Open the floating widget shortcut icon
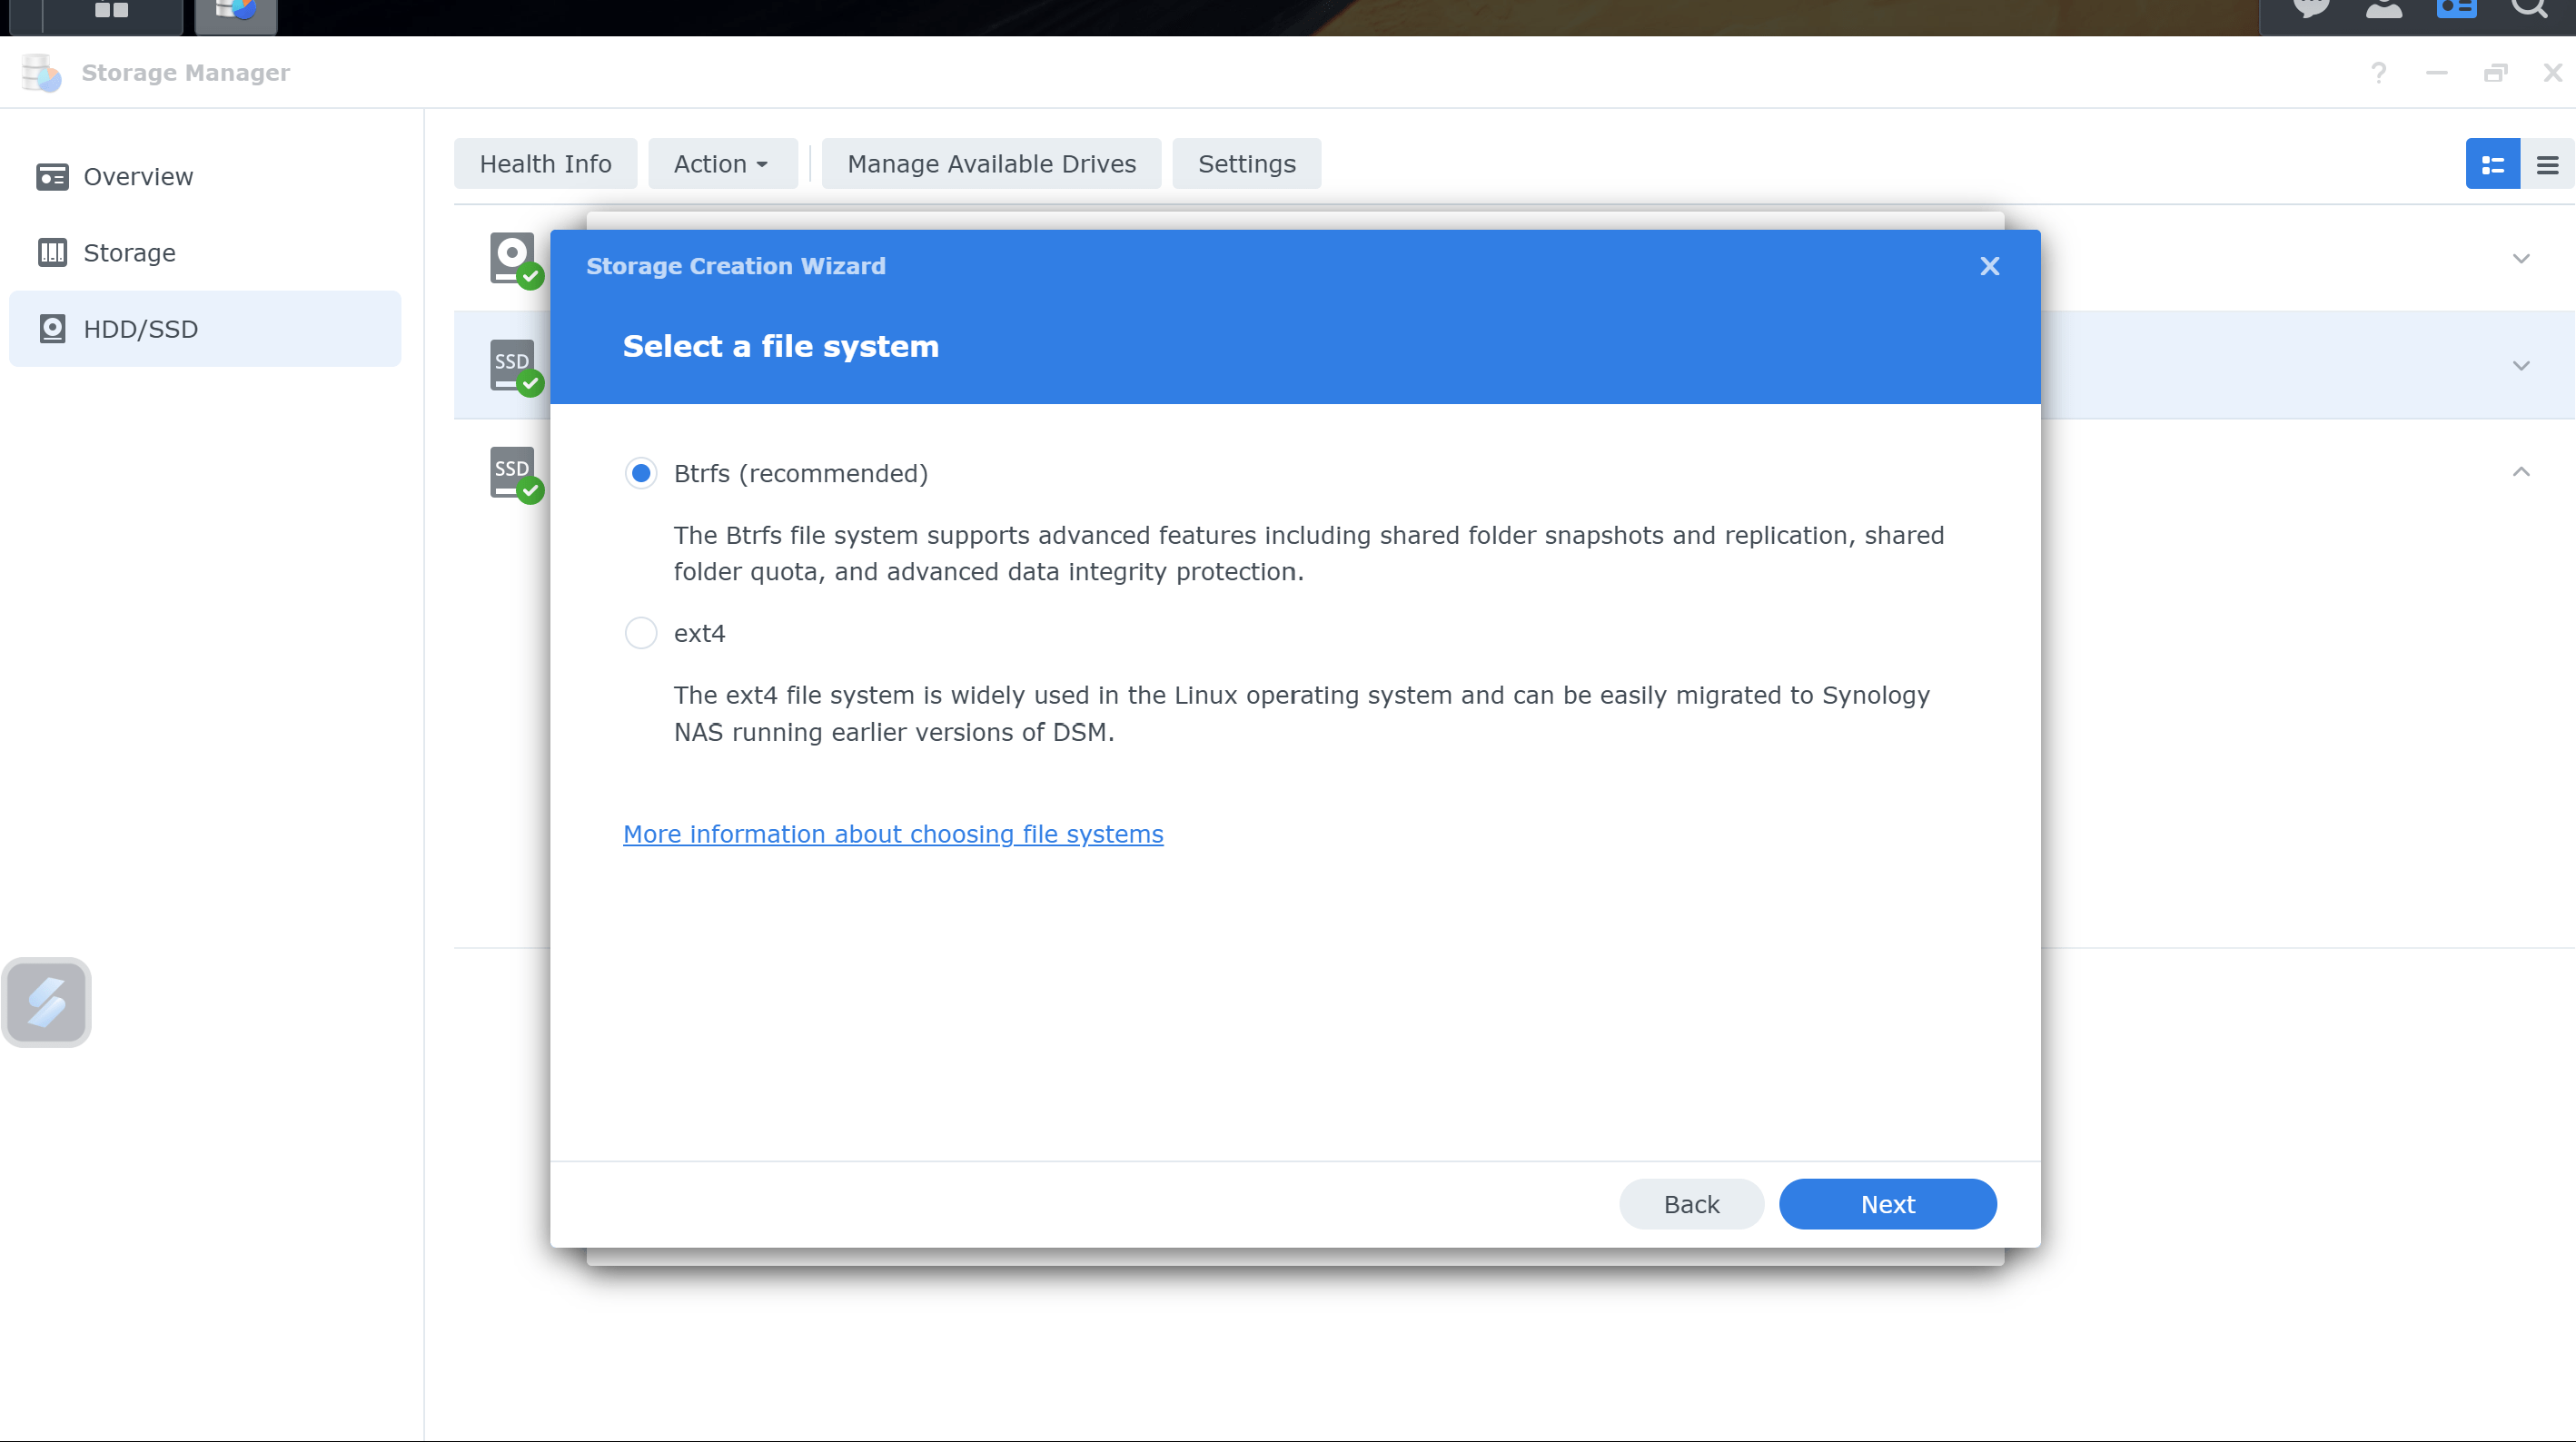2576x1442 pixels. click(x=47, y=1002)
